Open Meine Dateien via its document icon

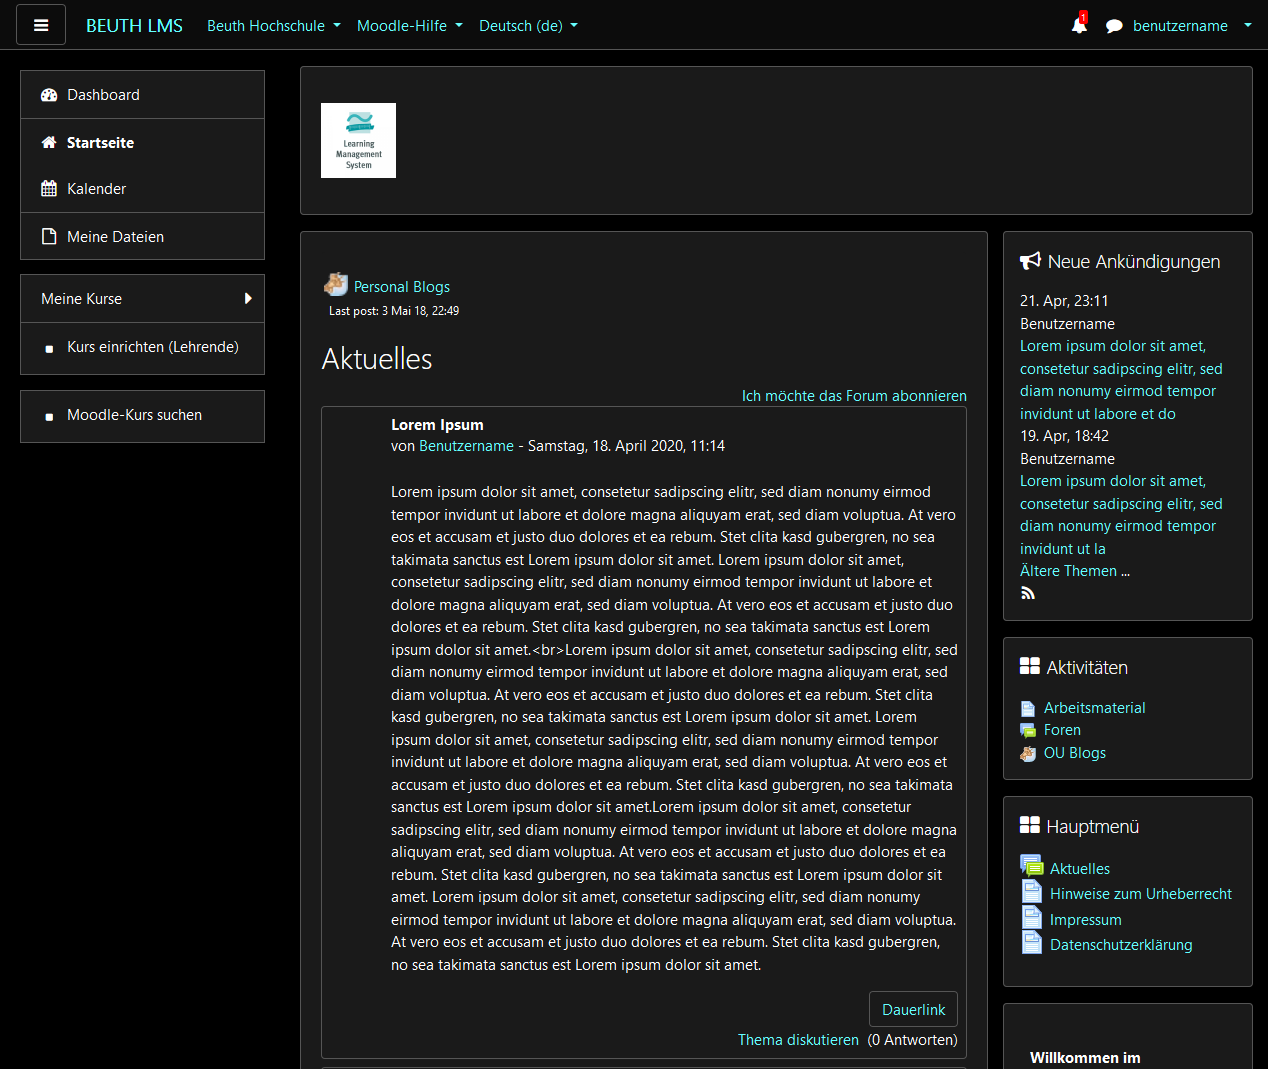click(x=48, y=236)
